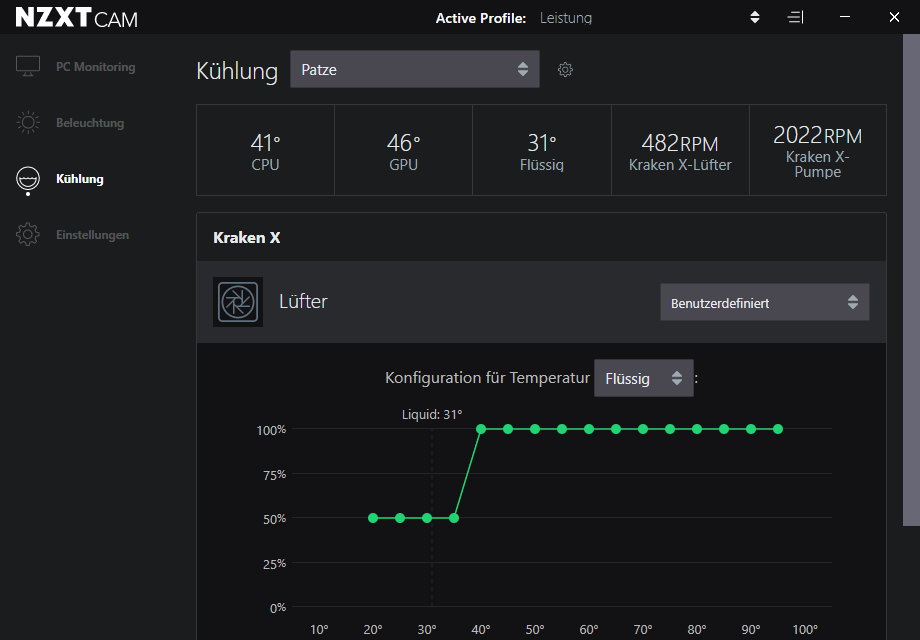920x640 pixels.
Task: Open cooling profile settings gear next to Patze
Action: pyautogui.click(x=565, y=69)
